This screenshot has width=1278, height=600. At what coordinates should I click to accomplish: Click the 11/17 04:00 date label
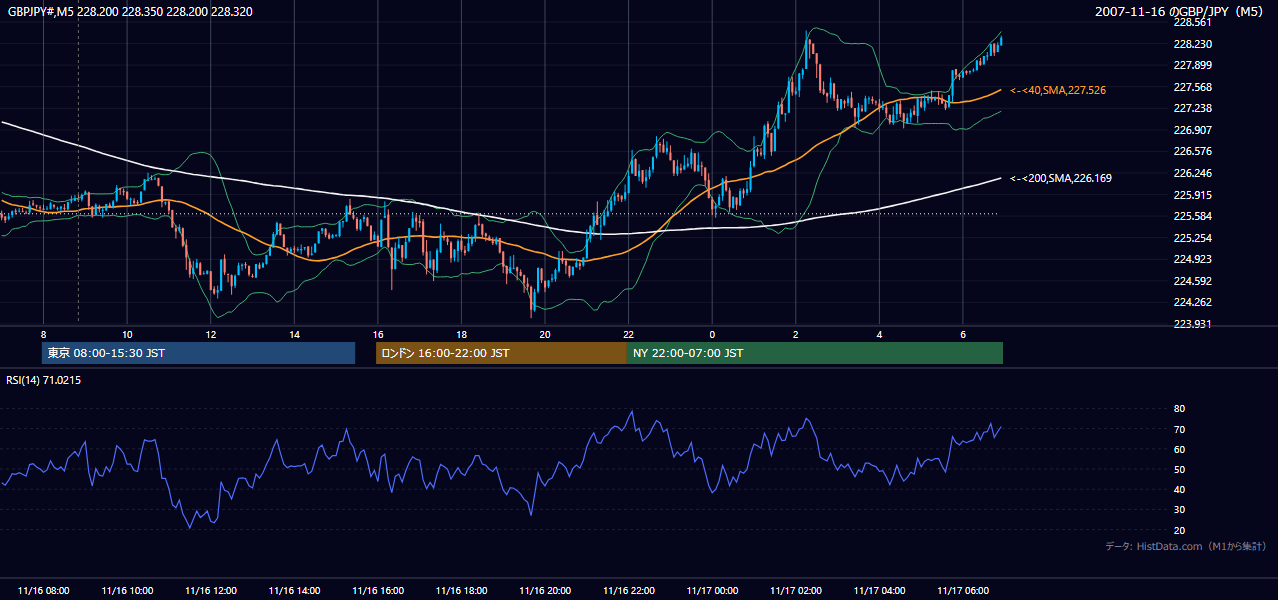pyautogui.click(x=879, y=591)
